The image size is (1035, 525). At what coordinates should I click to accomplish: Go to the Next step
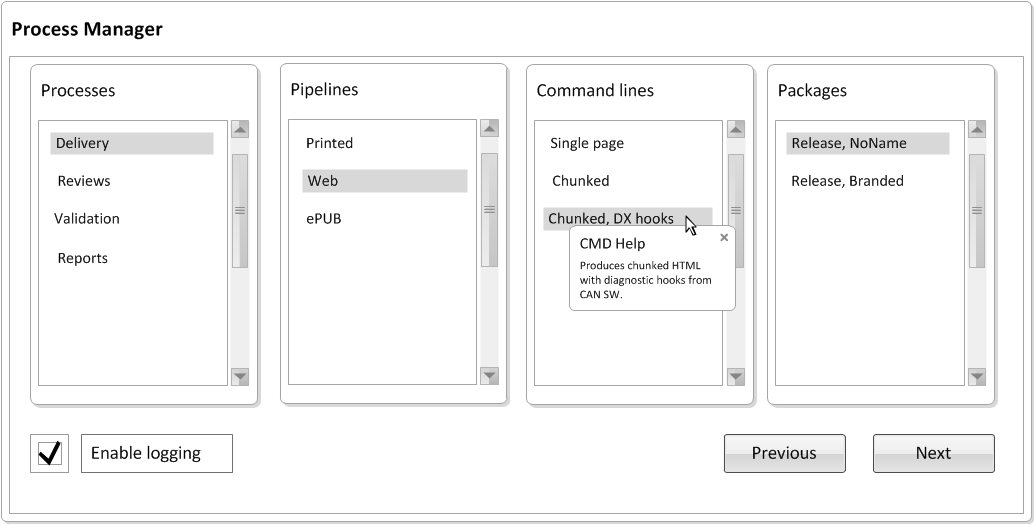[x=933, y=453]
